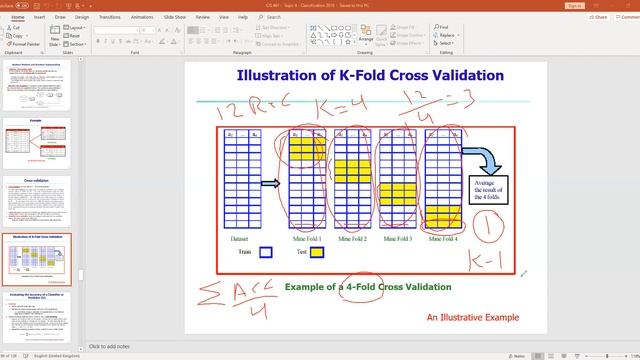This screenshot has width=640, height=360.
Task: Click the Share button
Action: 598,17
